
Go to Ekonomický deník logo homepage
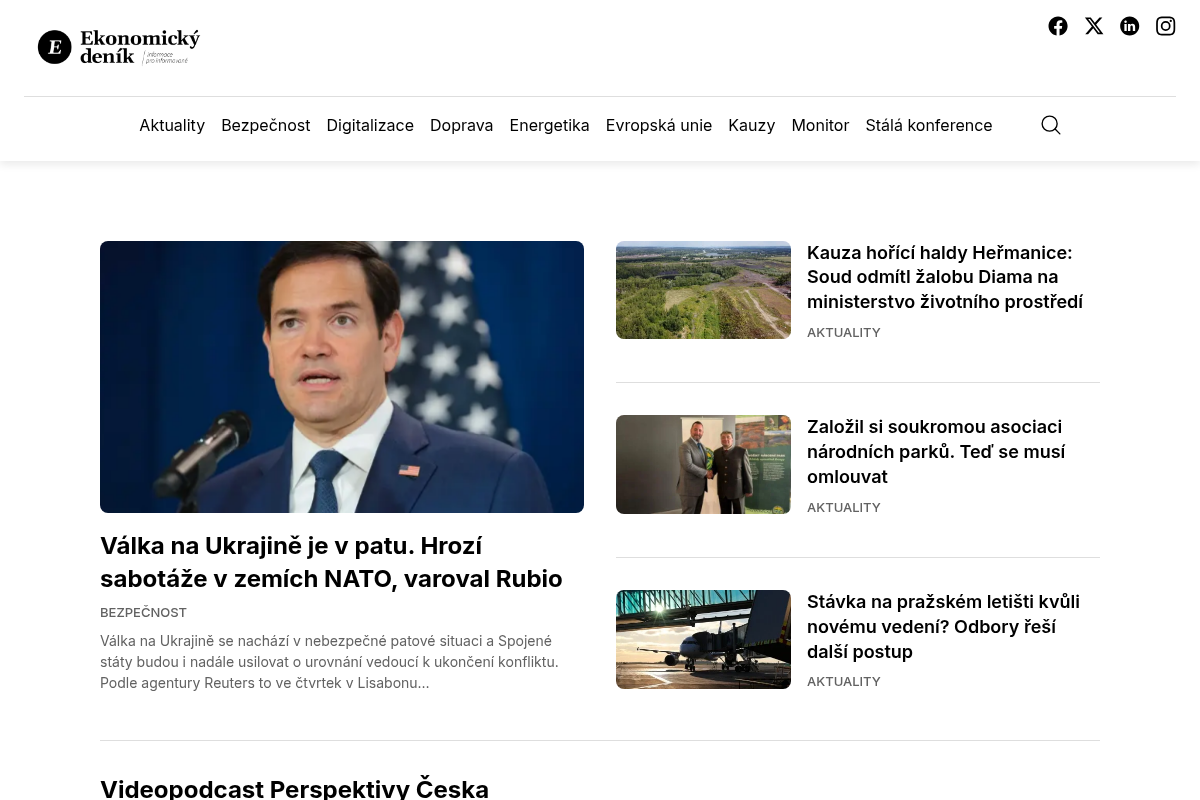tap(119, 47)
